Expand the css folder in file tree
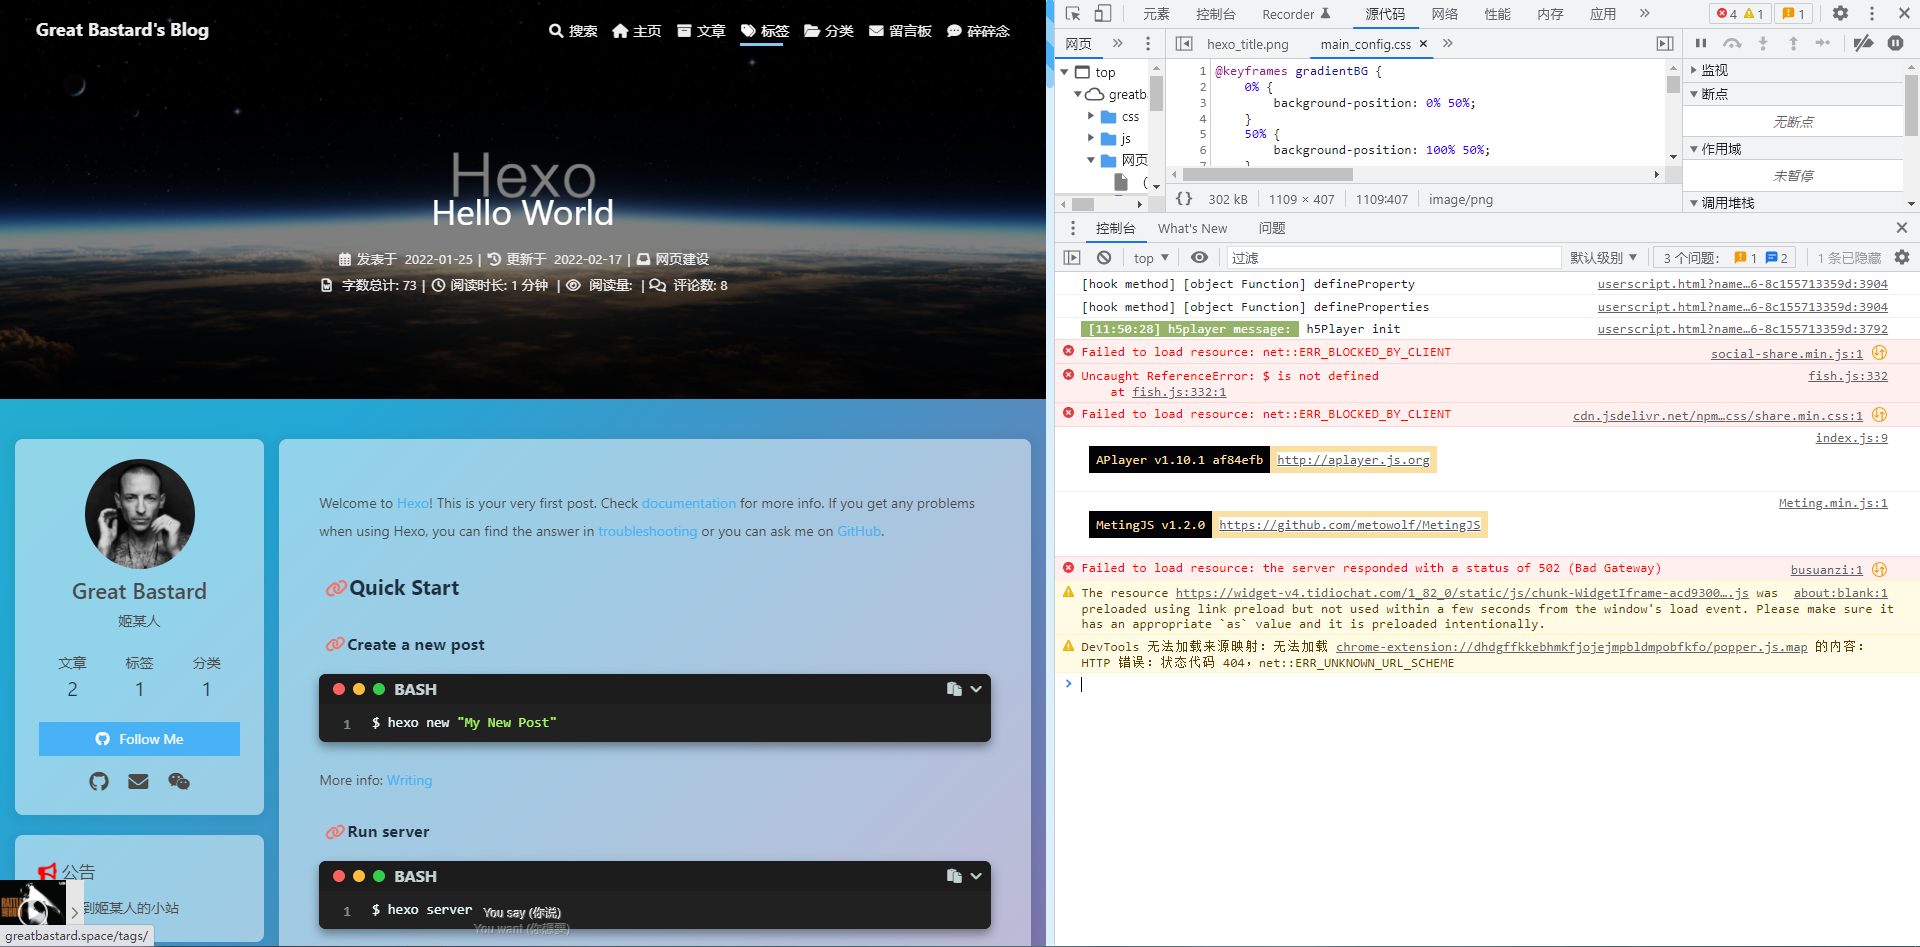The width and height of the screenshot is (1920, 947). 1091,117
